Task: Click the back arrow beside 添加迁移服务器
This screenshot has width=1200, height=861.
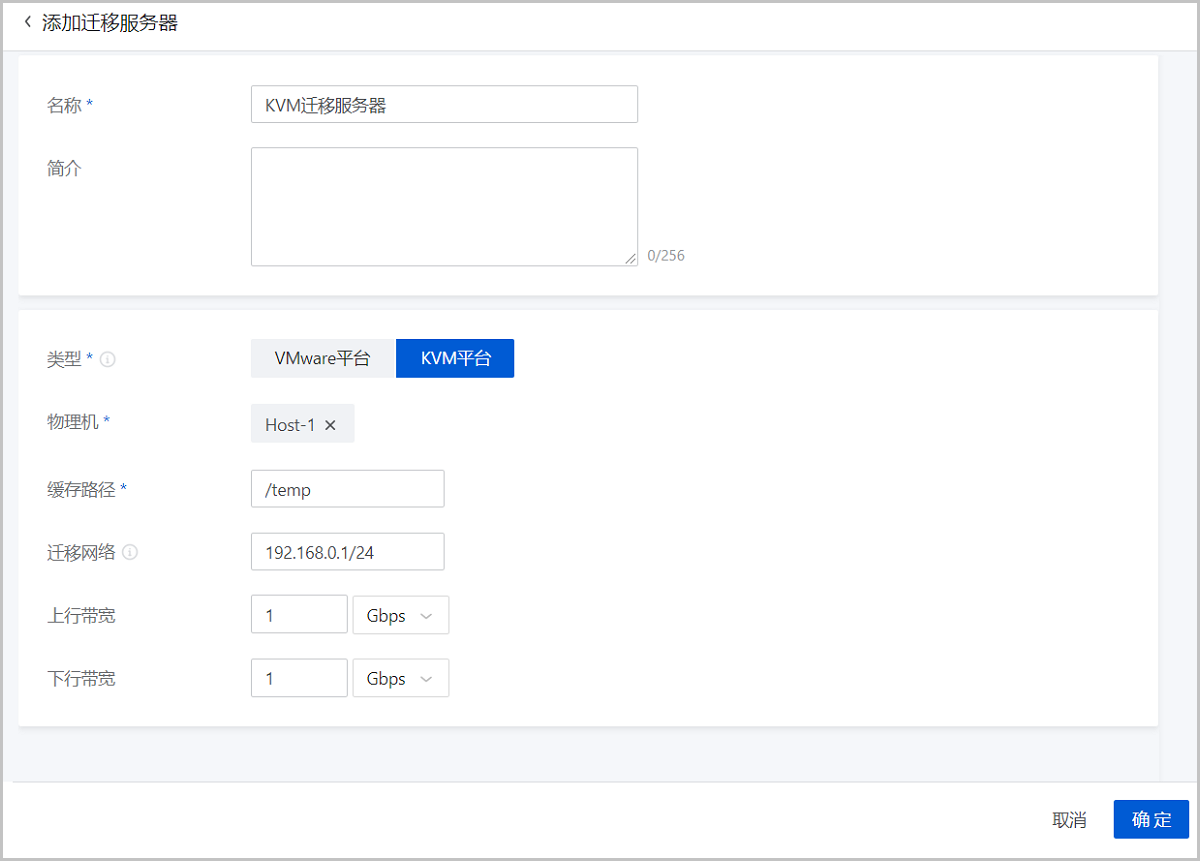Action: (27, 22)
